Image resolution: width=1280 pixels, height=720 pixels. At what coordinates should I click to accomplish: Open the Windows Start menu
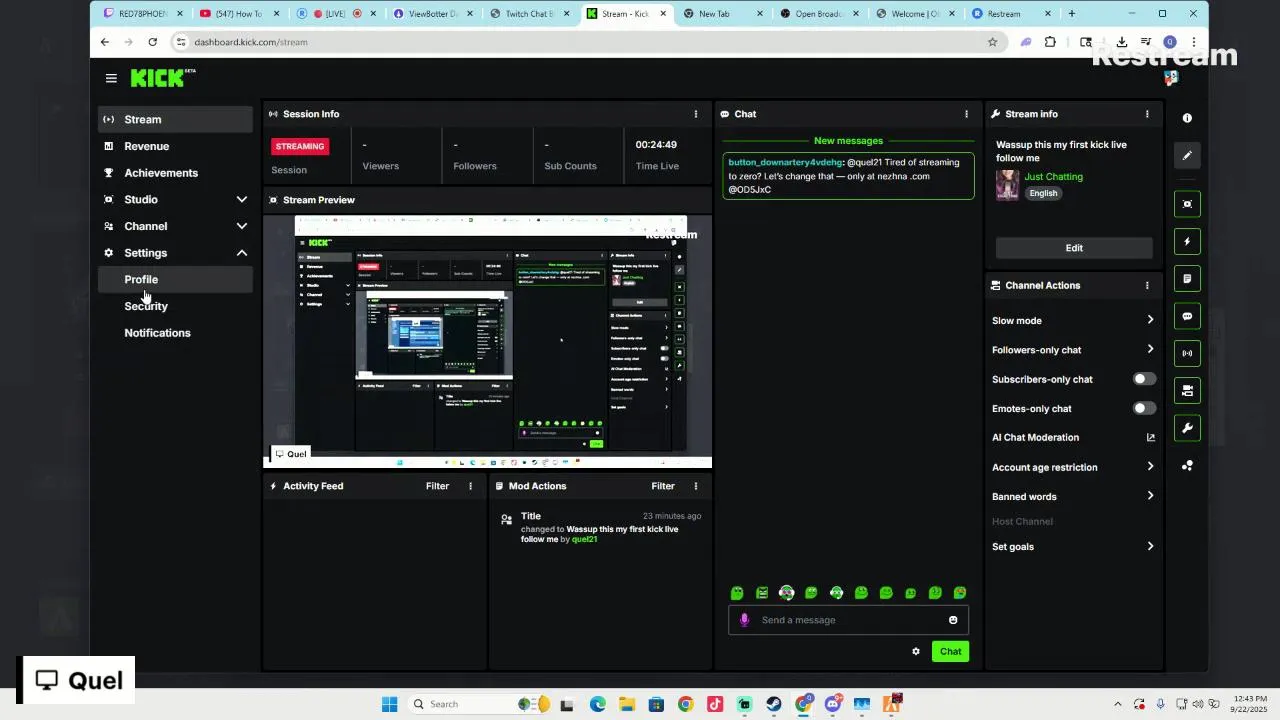389,704
